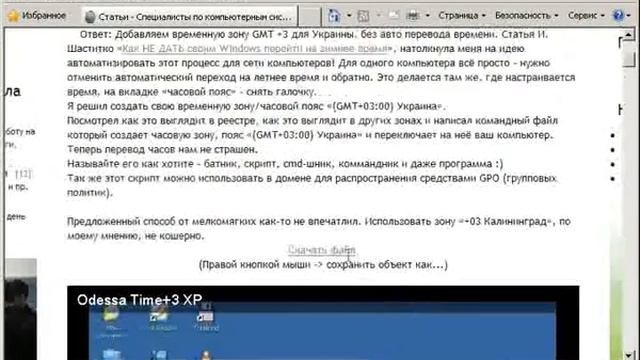Viewport: 640px width, 360px height.
Task: Click the scrollbar down arrow
Action: pyautogui.click(x=628, y=355)
